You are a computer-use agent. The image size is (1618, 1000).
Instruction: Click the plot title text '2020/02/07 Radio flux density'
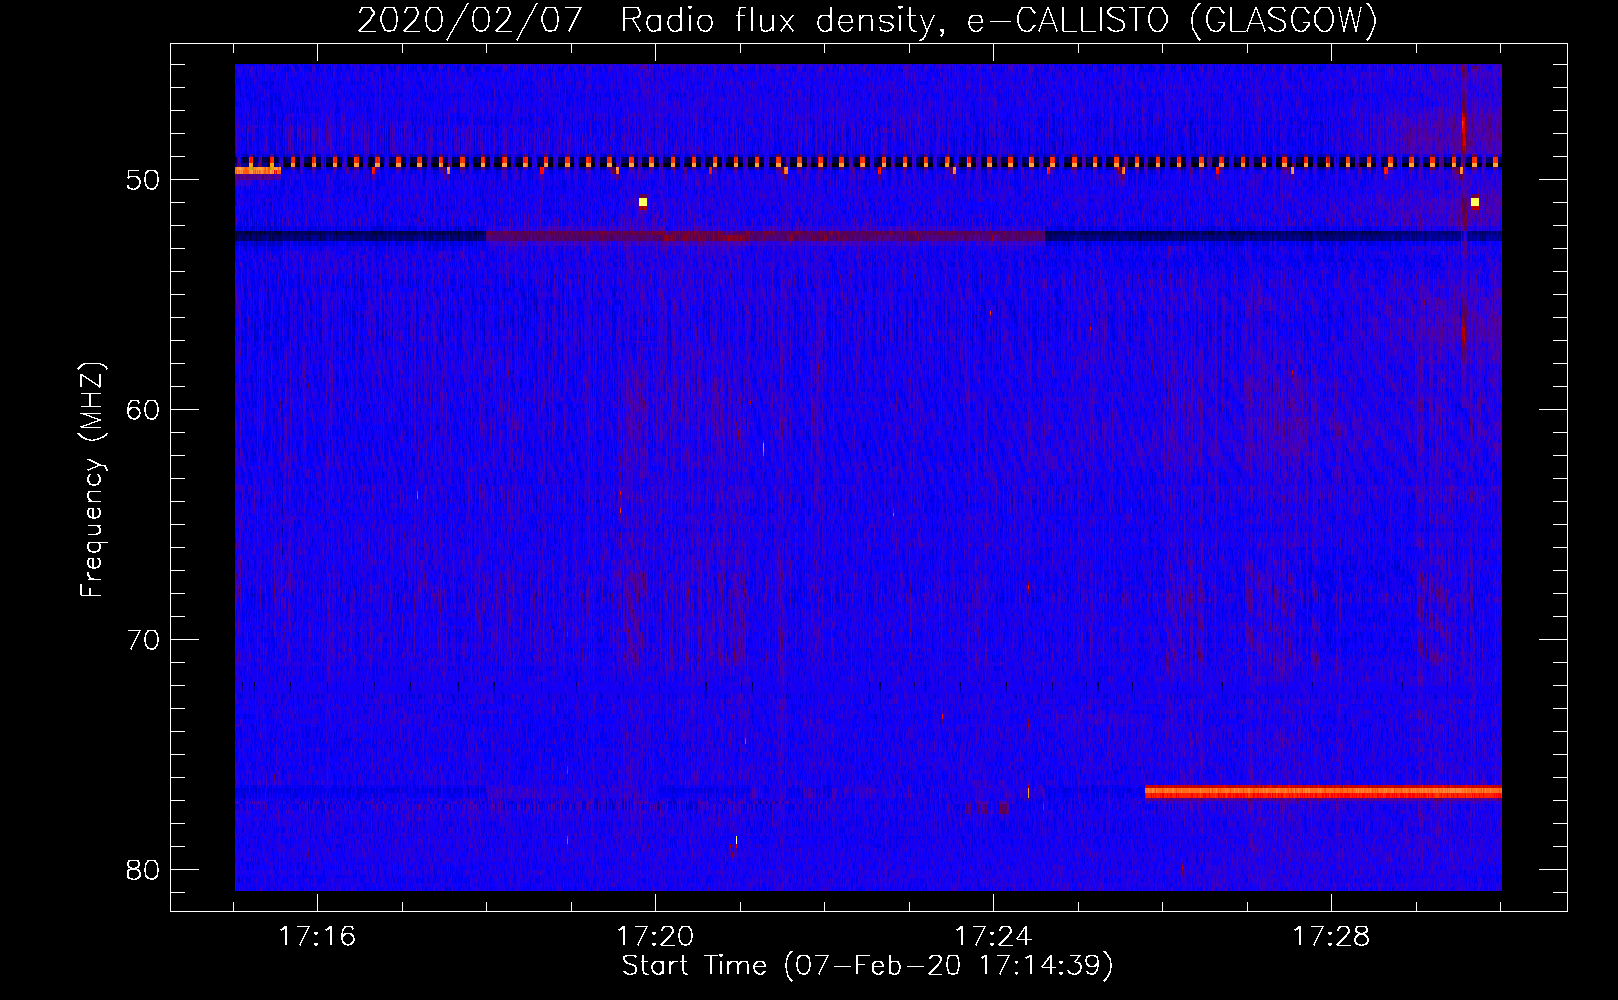pyautogui.click(x=649, y=20)
